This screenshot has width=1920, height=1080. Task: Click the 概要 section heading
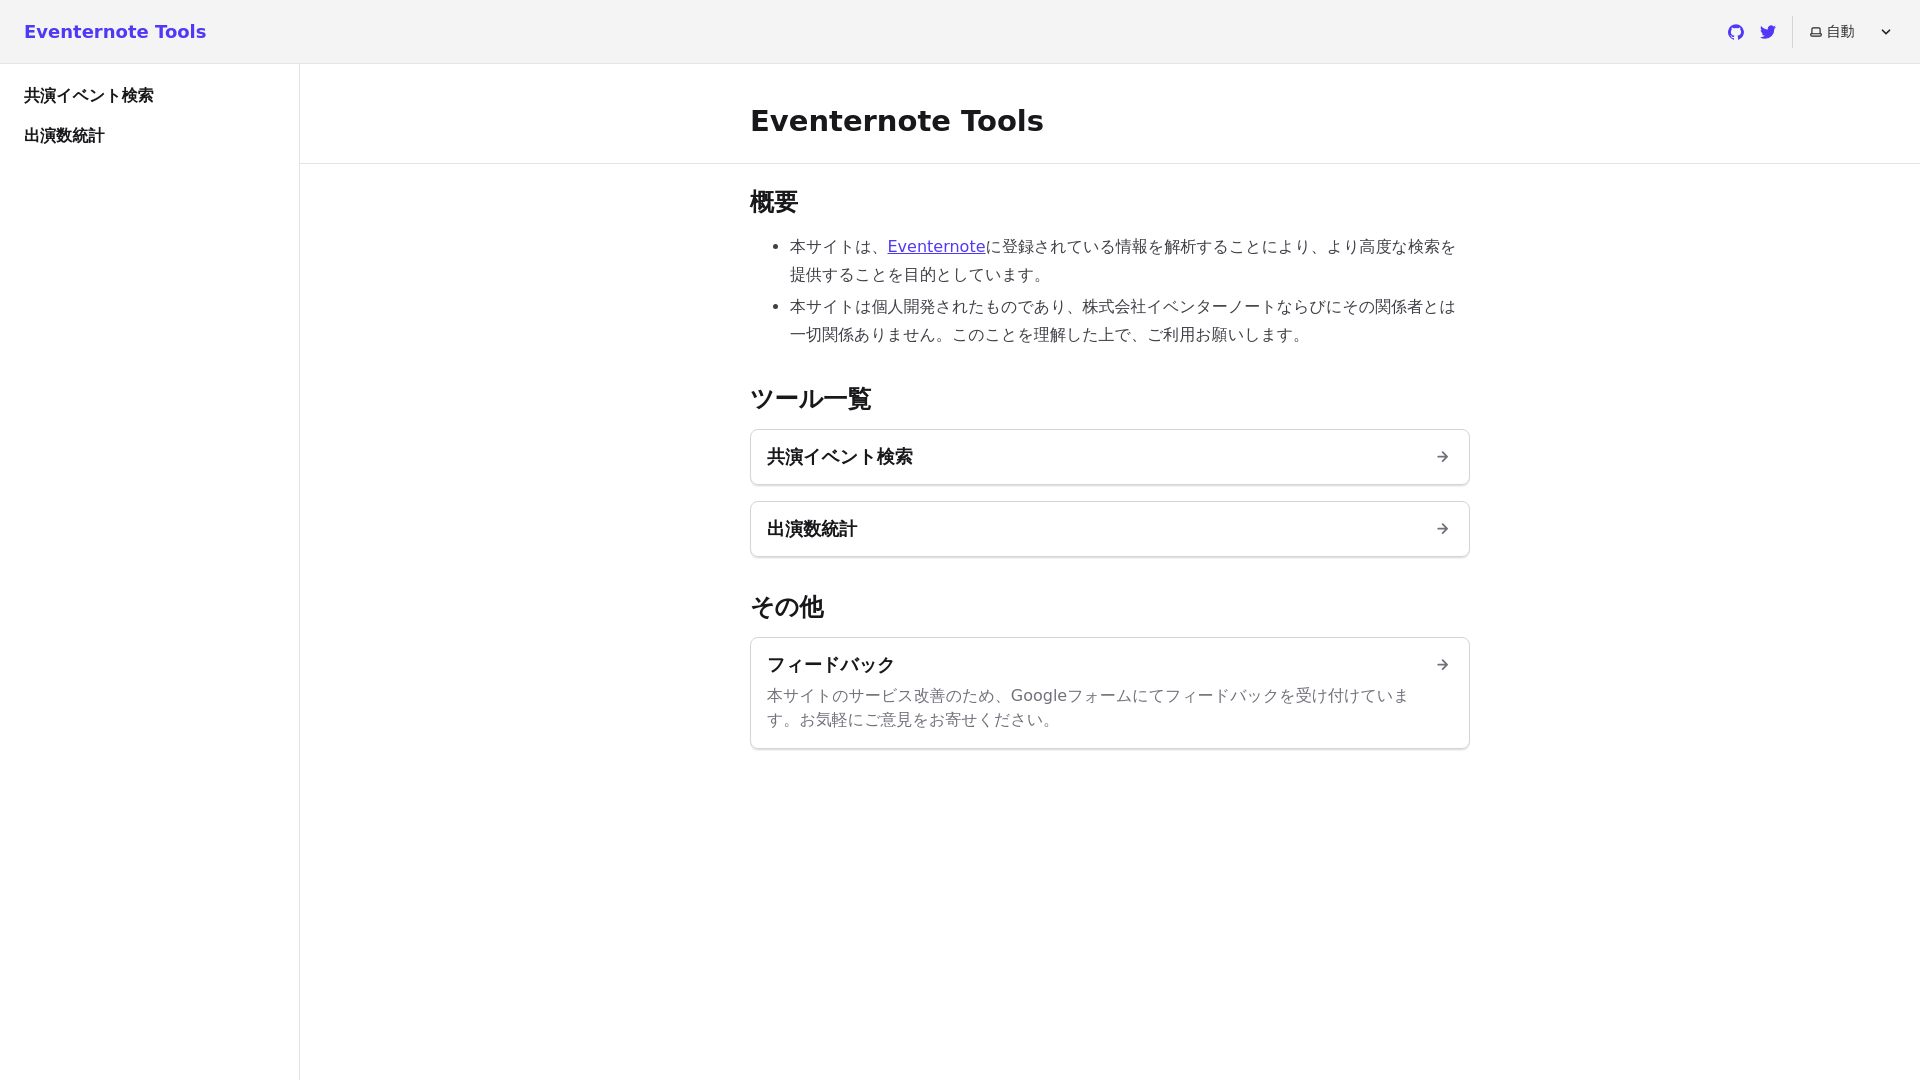pyautogui.click(x=774, y=202)
